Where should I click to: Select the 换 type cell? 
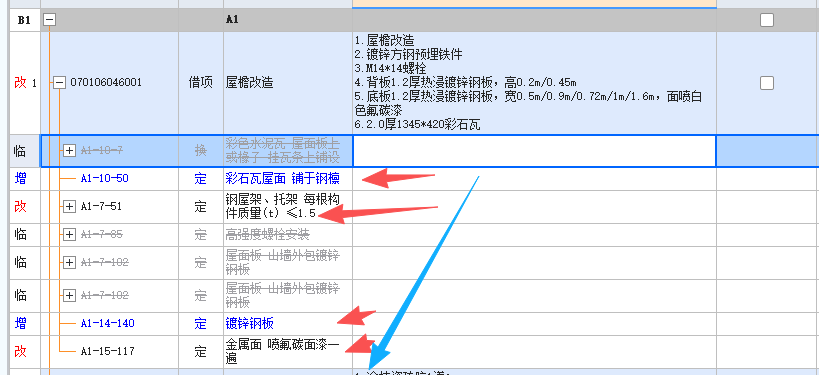pos(201,151)
